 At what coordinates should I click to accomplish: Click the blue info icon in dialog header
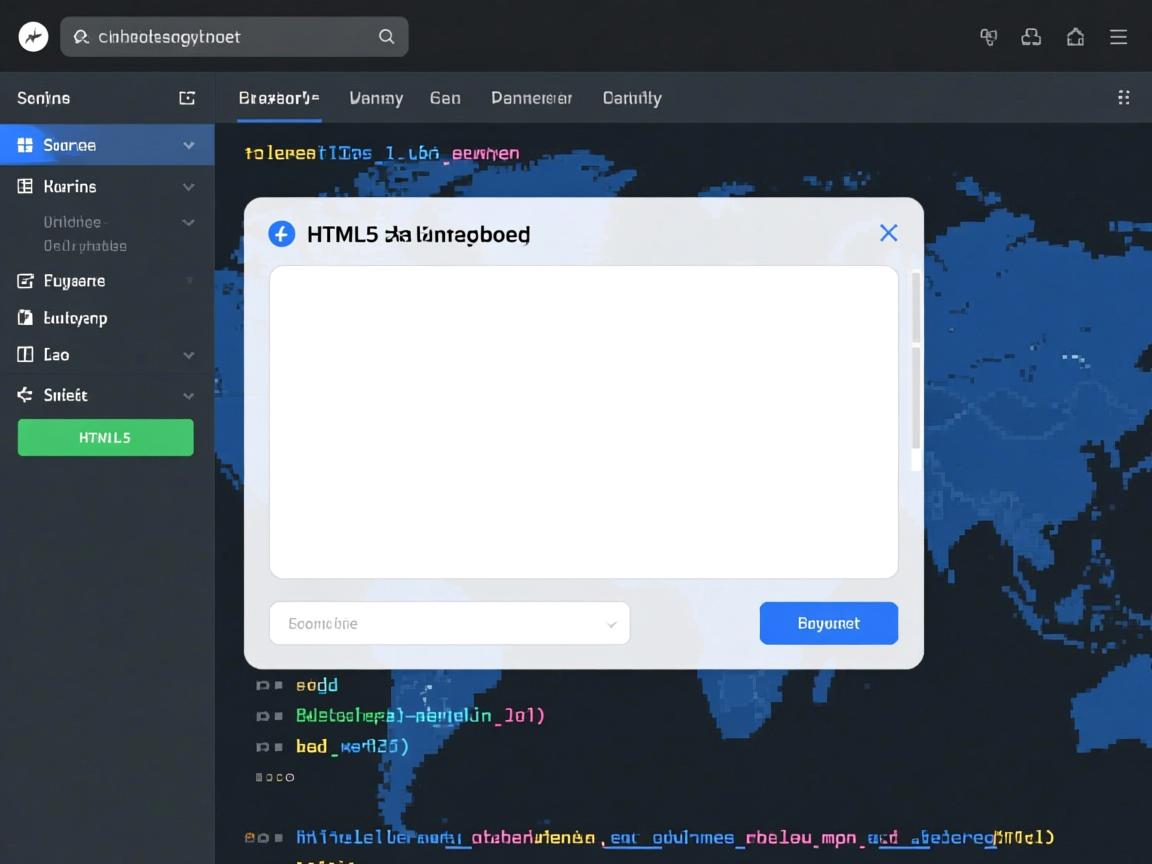(281, 233)
